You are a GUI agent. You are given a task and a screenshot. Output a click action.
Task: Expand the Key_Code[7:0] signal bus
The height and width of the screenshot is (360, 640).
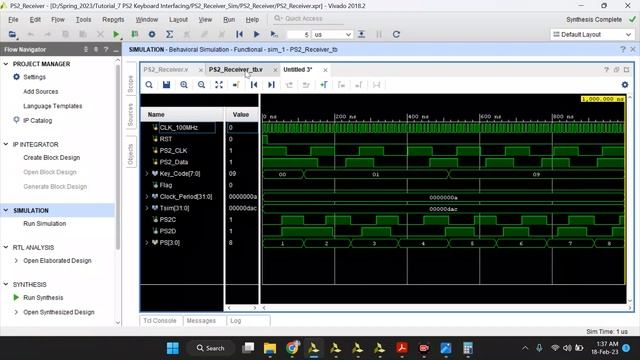pos(147,174)
